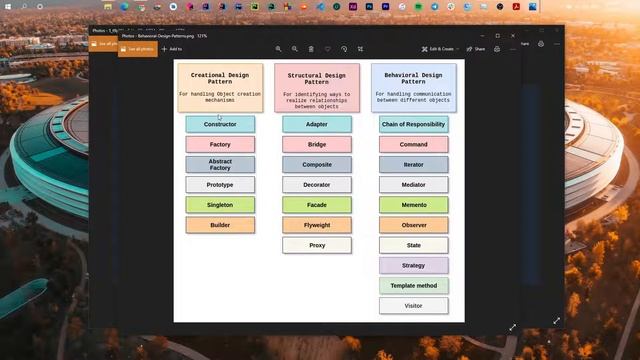Click the Bridge box
The image size is (640, 360).
pyautogui.click(x=317, y=144)
